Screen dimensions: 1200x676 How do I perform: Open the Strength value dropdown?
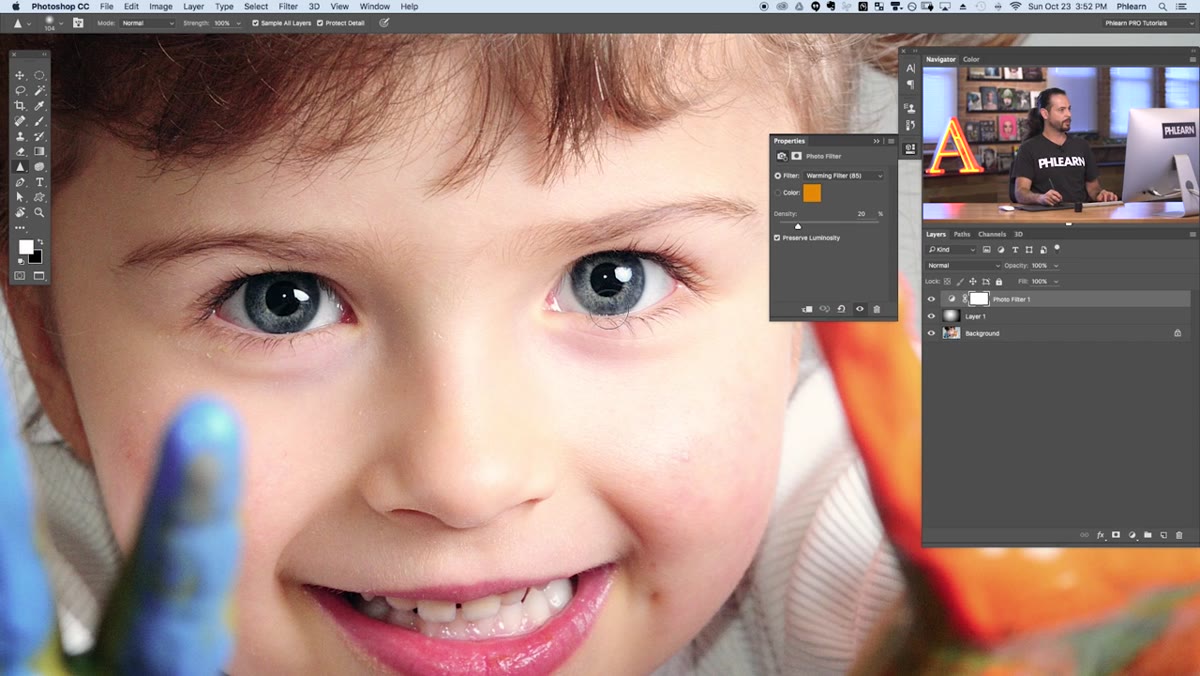pos(239,23)
